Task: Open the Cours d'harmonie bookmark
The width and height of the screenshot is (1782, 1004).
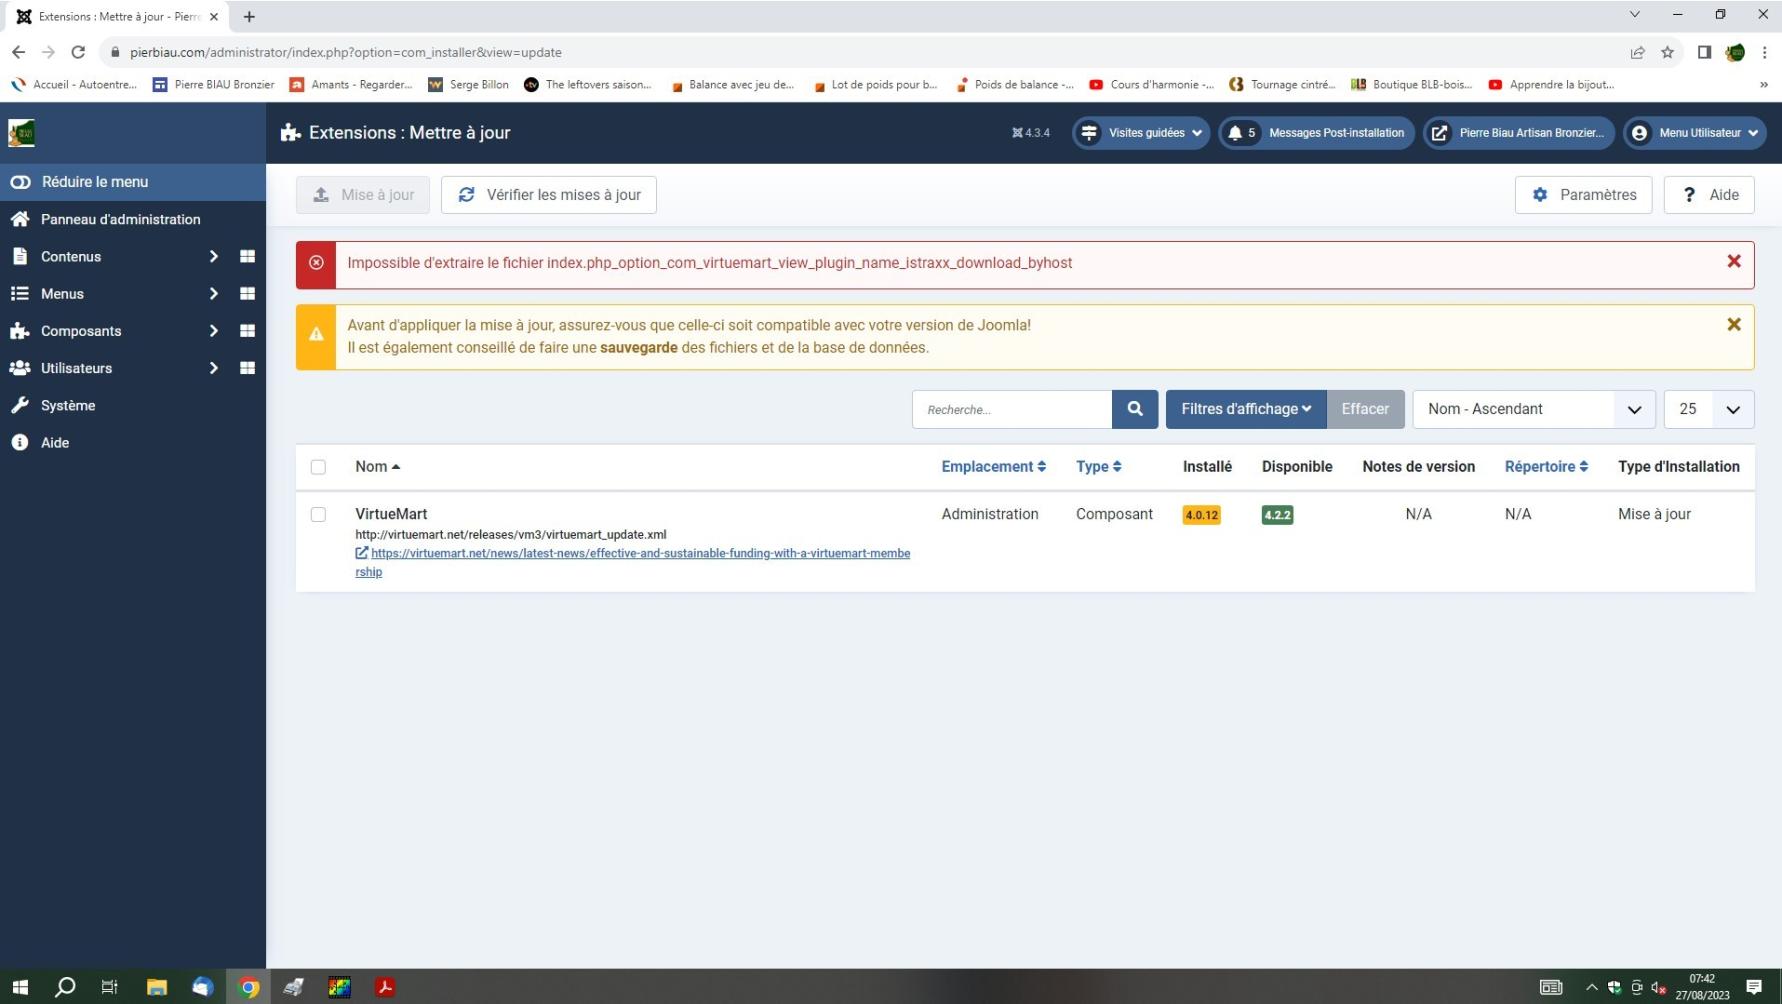Action: (1152, 85)
